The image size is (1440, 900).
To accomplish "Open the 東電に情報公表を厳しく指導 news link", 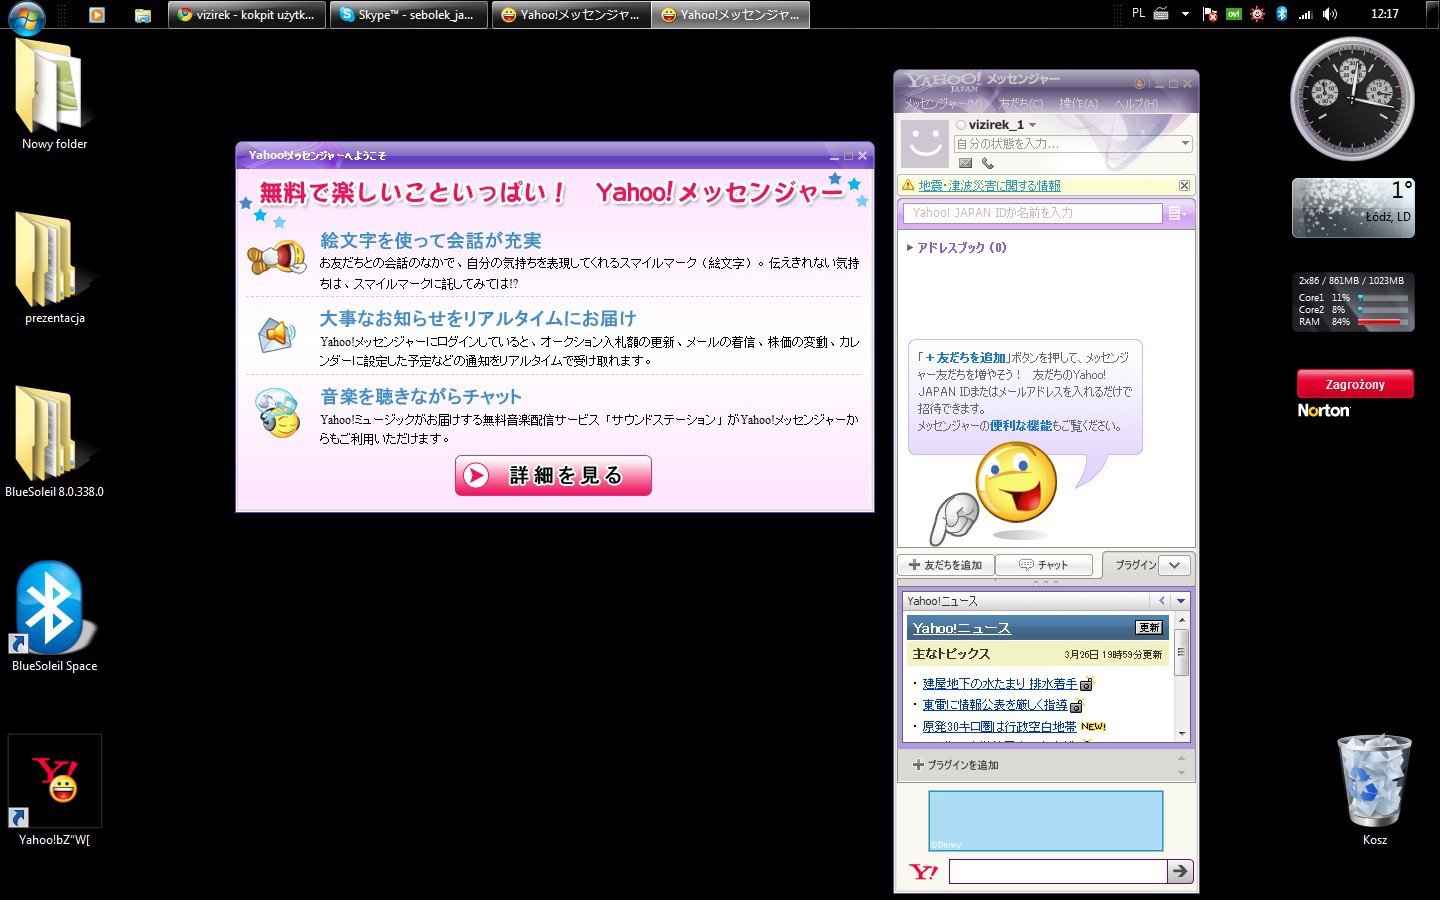I will 994,705.
